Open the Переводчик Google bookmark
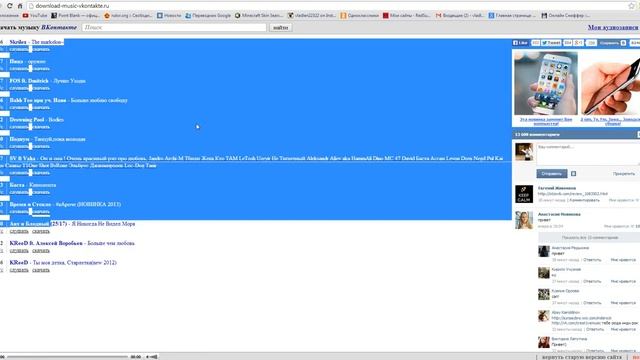This screenshot has height=360, width=640. click(x=208, y=16)
